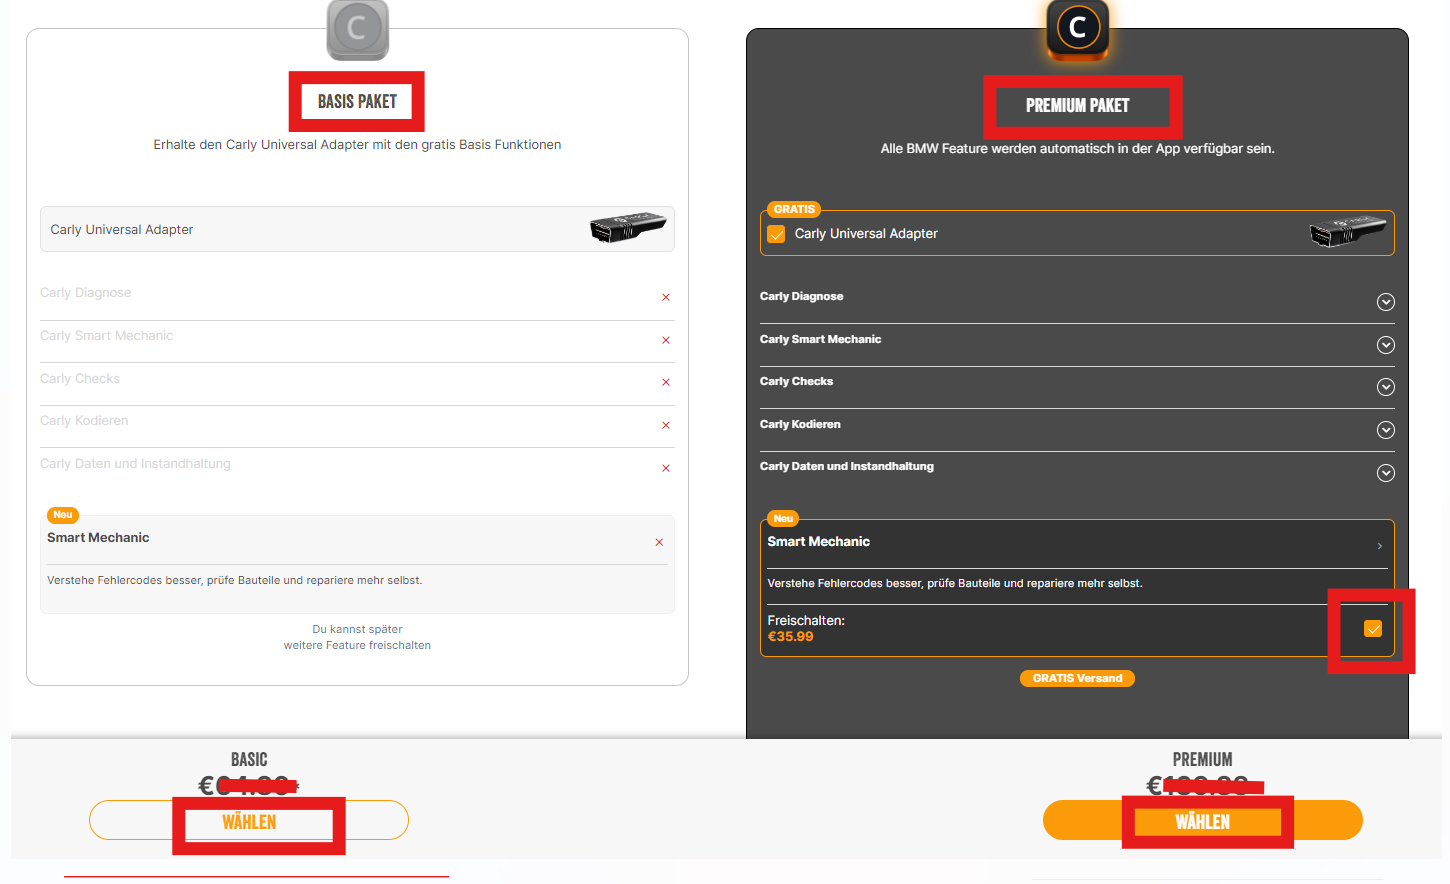Click red X next to Basis Carly Checks

point(666,382)
